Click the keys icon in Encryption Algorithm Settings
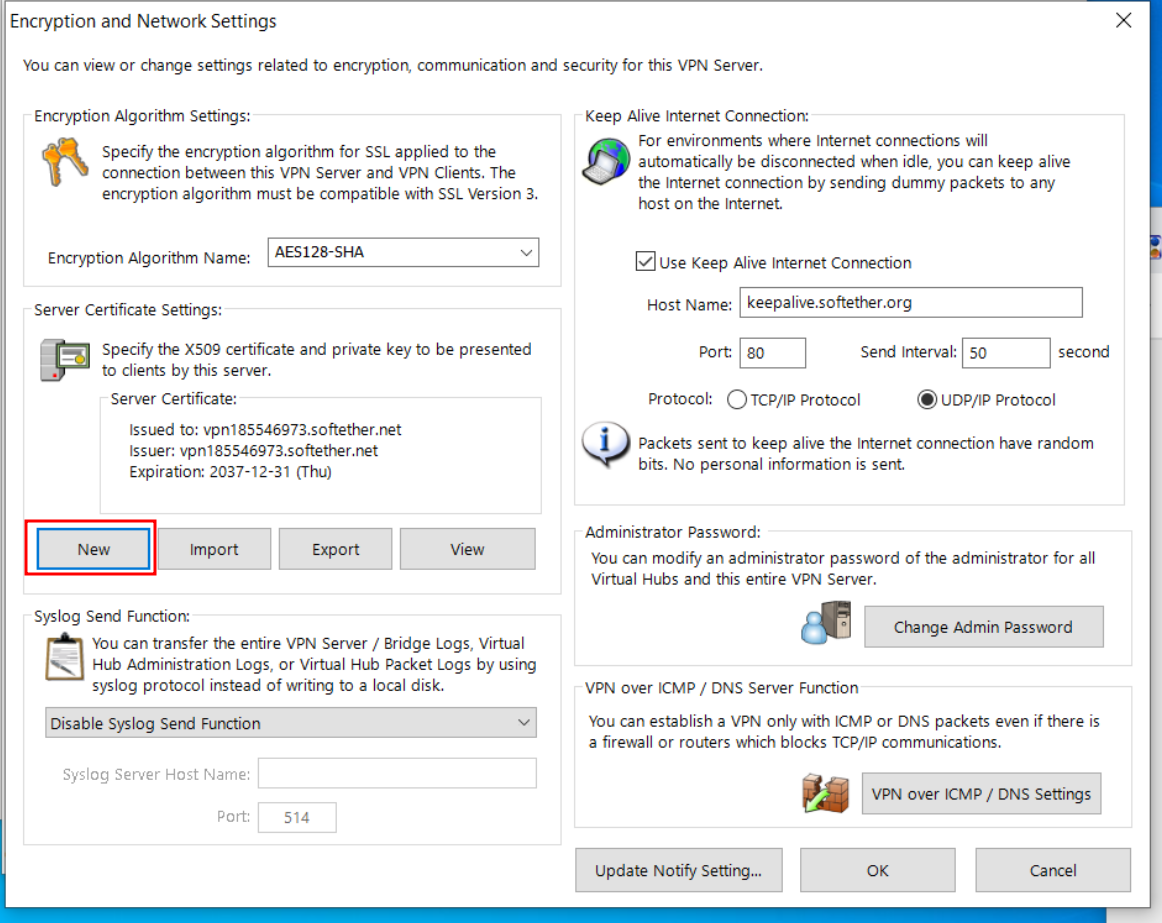Viewport: 1162px width, 923px height. [65, 164]
